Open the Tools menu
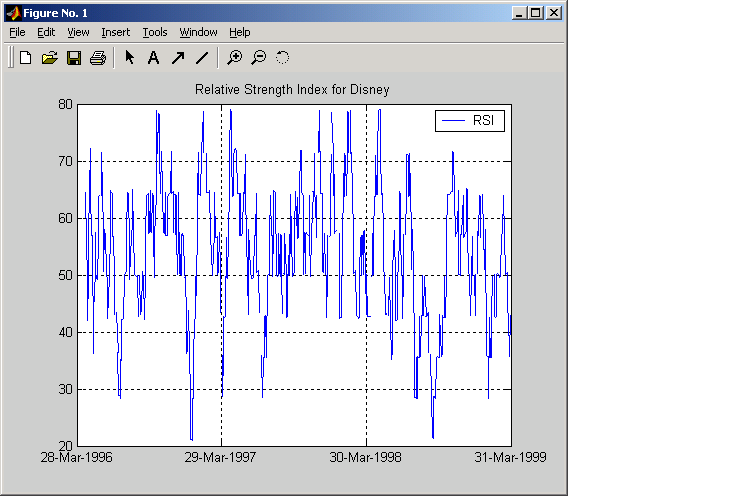Screen dimensions: 740x498 [x=155, y=33]
